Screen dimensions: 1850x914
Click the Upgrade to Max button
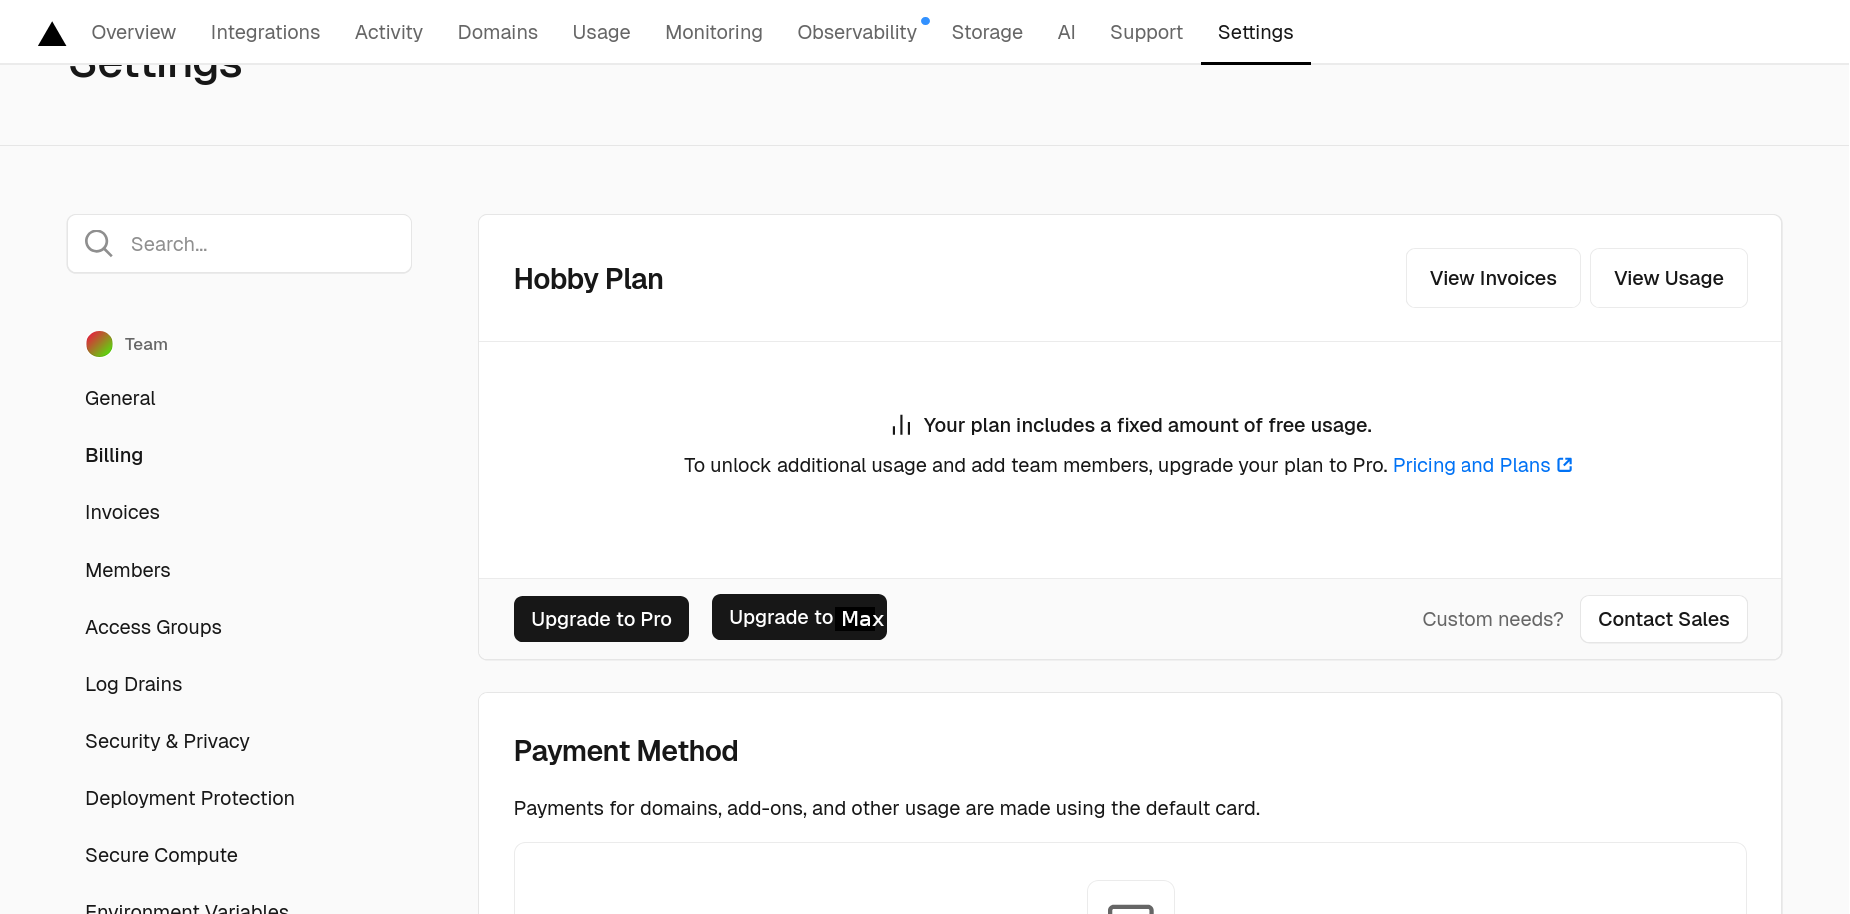pyautogui.click(x=799, y=617)
